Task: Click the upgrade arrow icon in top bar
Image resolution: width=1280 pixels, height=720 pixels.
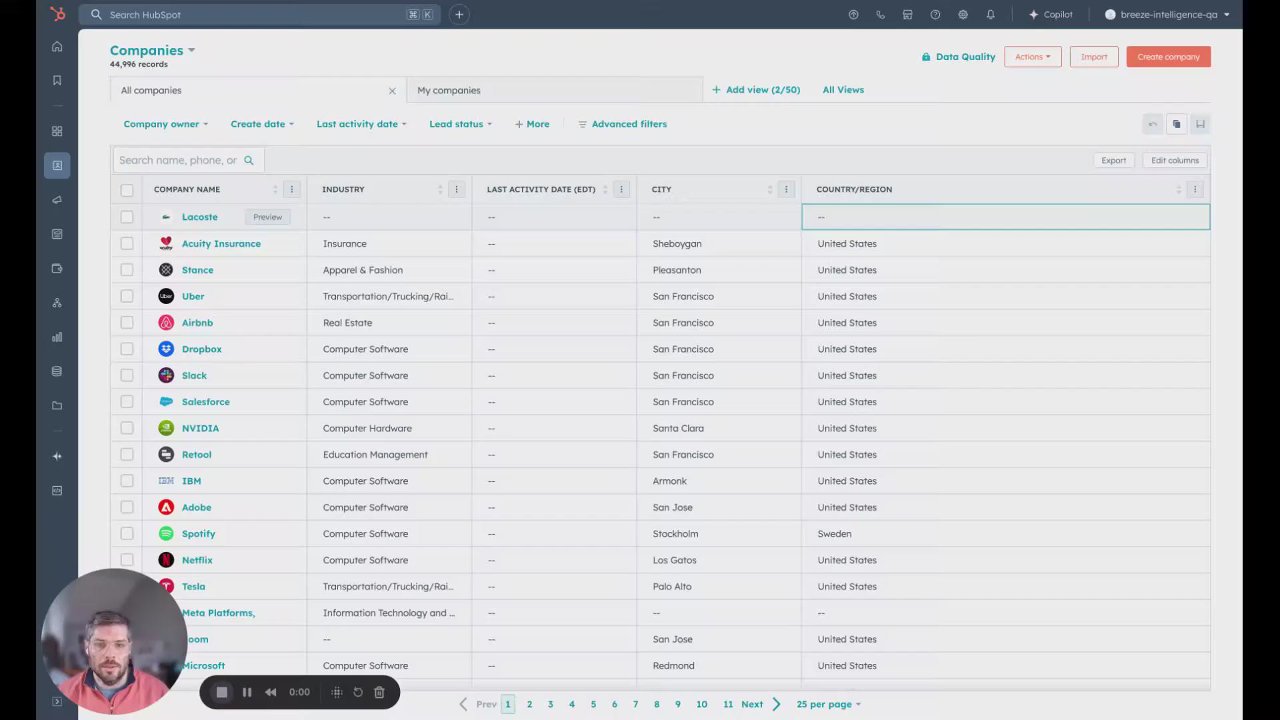Action: (853, 14)
